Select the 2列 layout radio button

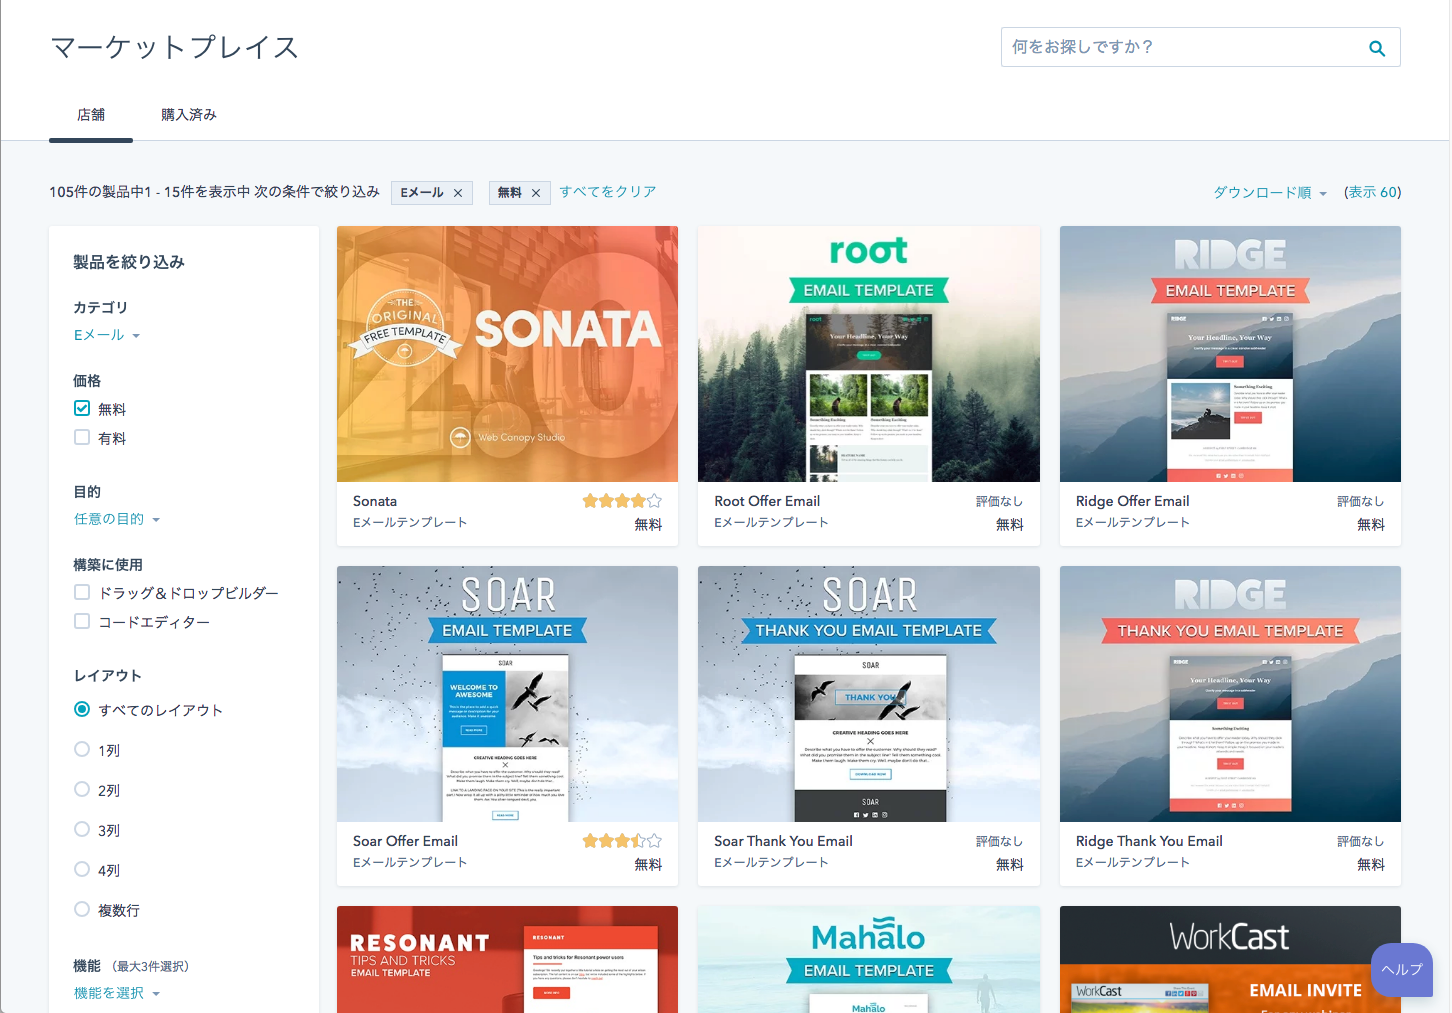(x=82, y=789)
